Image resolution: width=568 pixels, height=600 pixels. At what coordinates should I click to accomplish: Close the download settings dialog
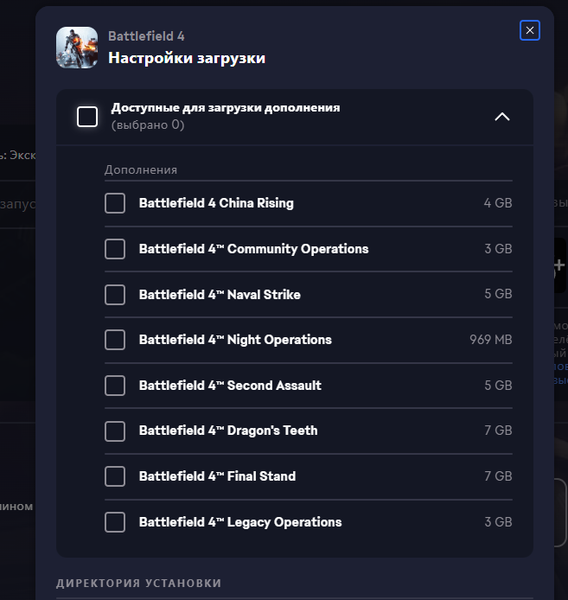pyautogui.click(x=529, y=30)
